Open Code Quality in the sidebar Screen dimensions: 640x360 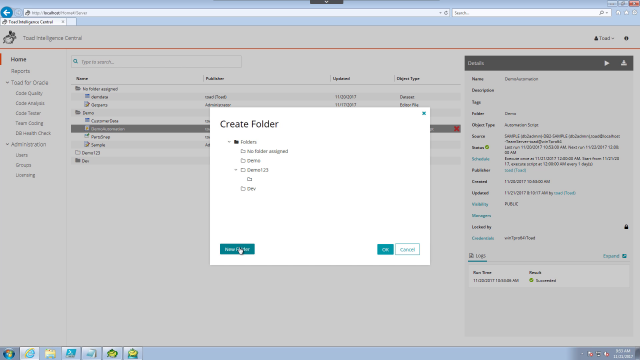(29, 93)
